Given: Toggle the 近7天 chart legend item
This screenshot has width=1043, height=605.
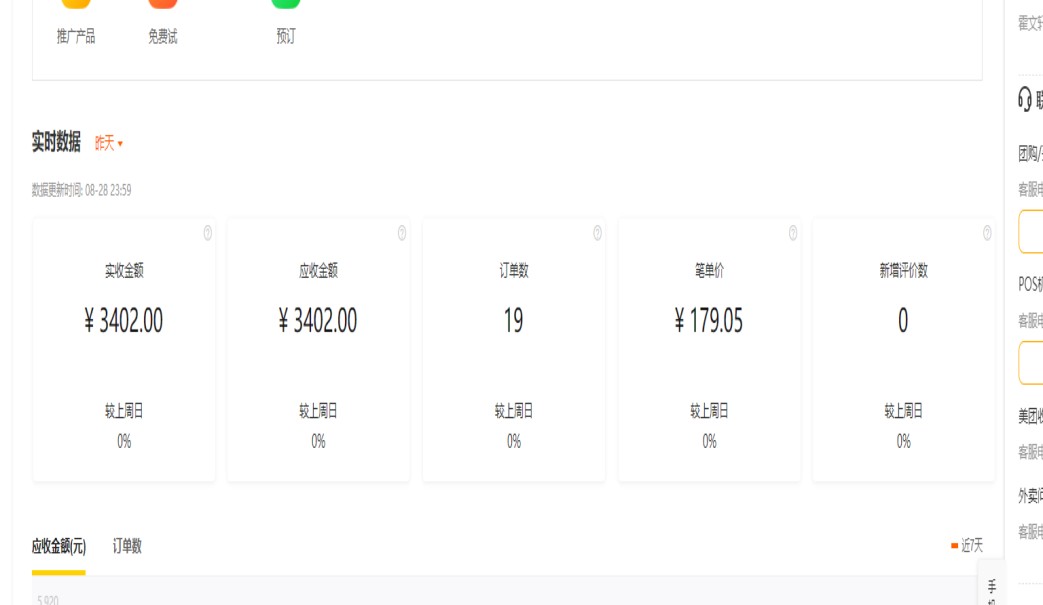Looking at the screenshot, I should pos(967,546).
